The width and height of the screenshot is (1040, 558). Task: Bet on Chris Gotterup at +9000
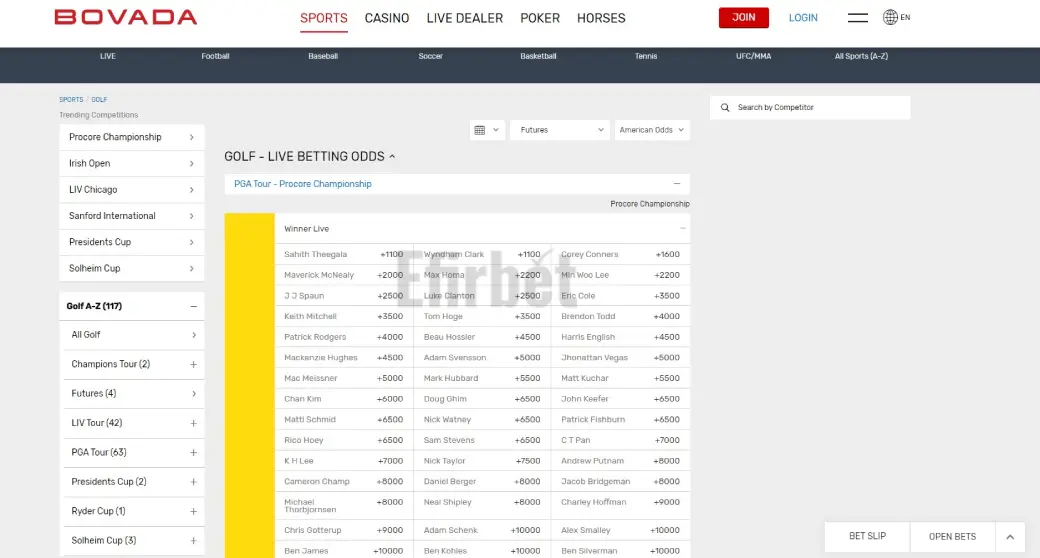tap(344, 530)
